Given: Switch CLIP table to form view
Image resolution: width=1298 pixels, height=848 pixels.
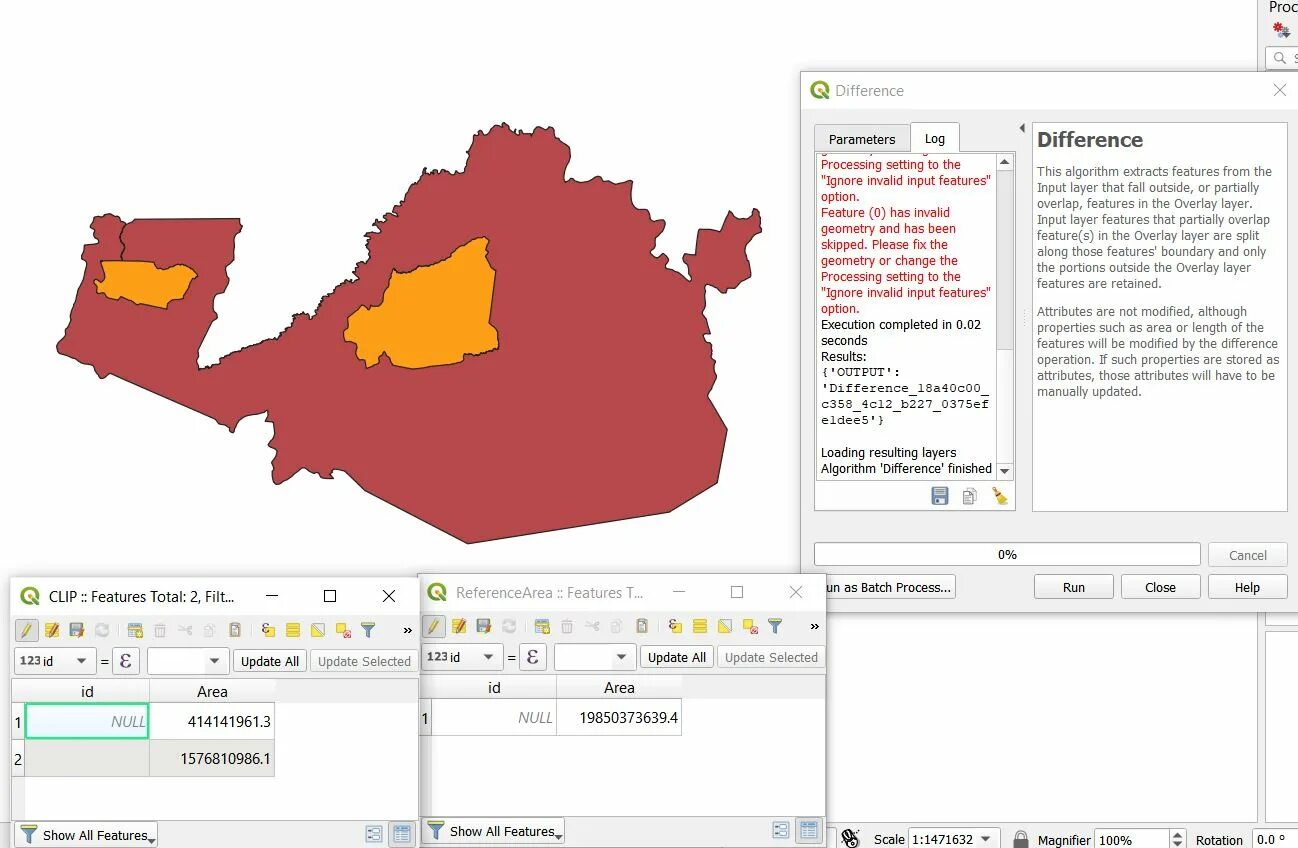Looking at the screenshot, I should point(374,833).
